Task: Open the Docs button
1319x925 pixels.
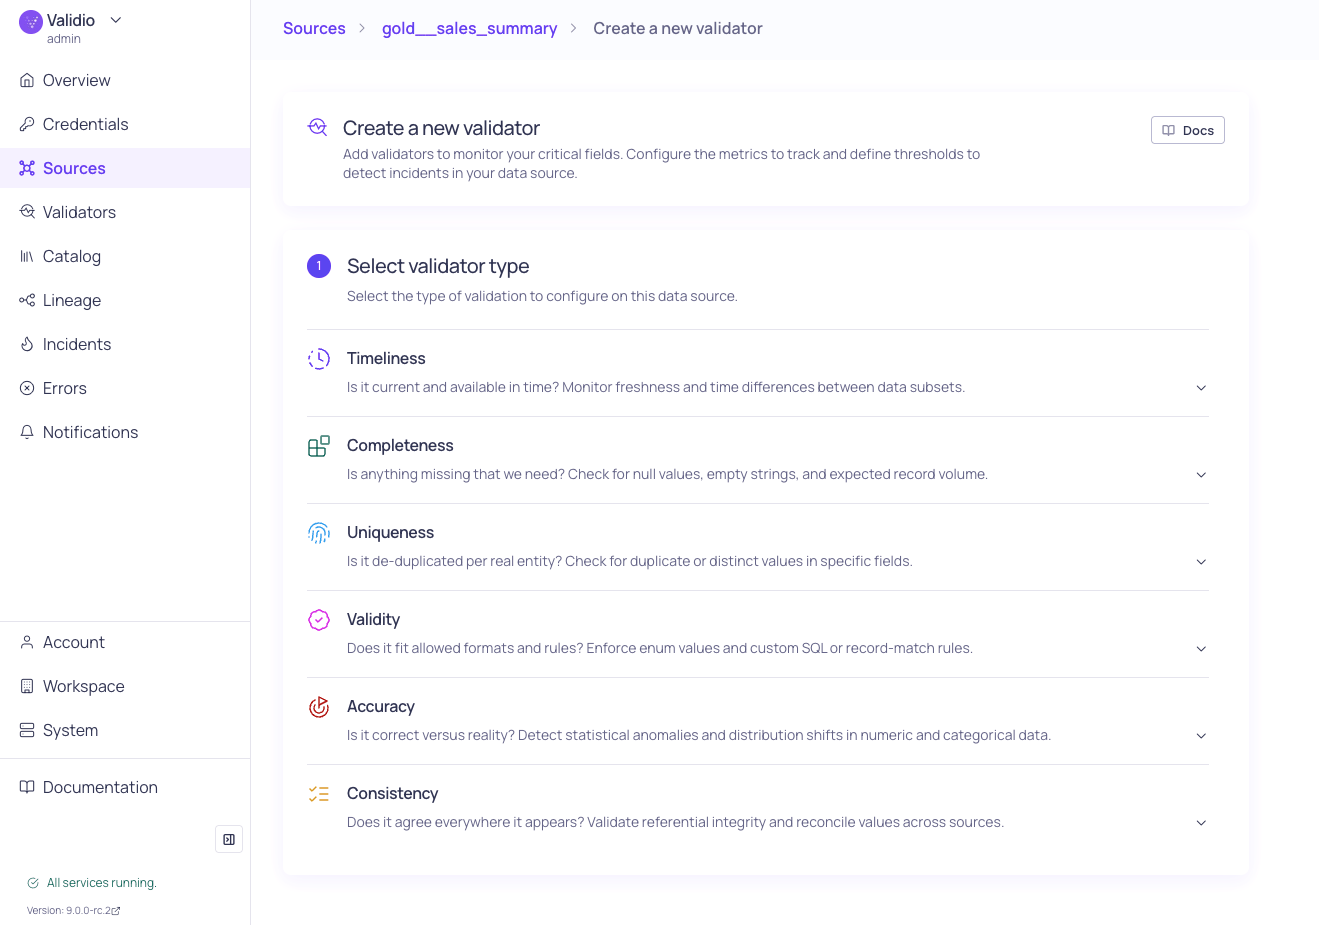Action: pos(1188,130)
